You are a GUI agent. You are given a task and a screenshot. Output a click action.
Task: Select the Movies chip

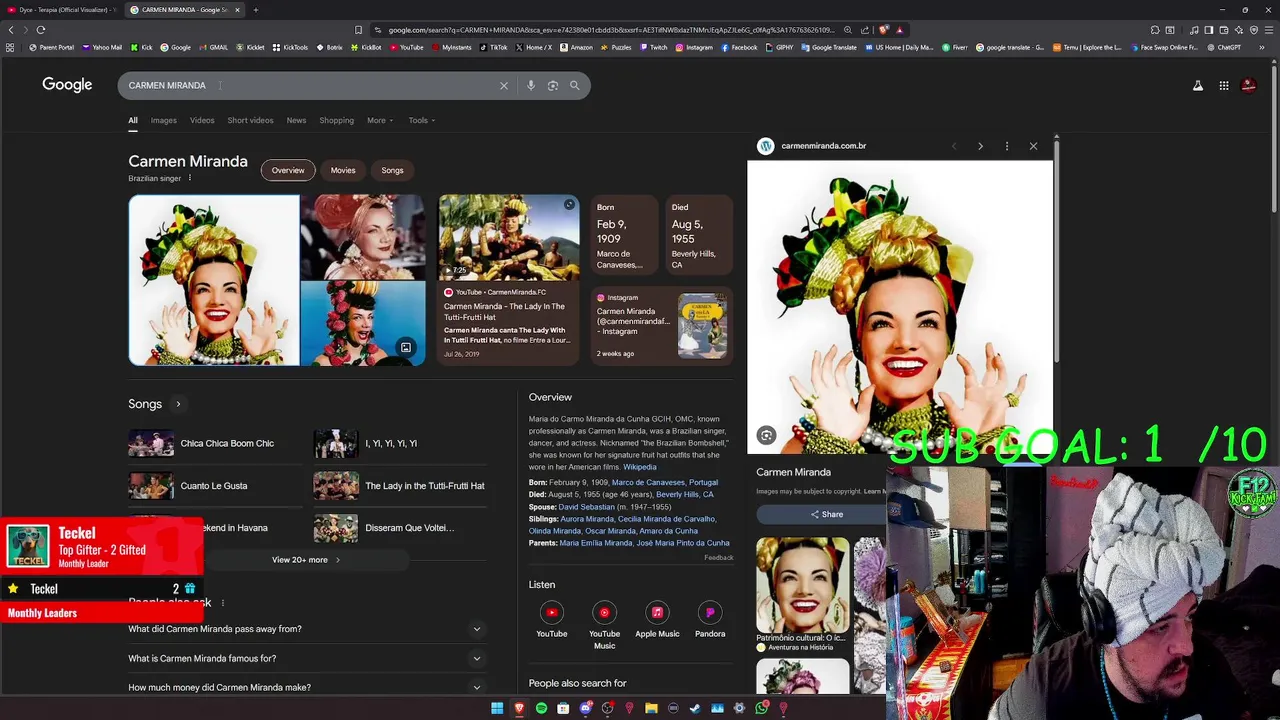pos(343,170)
